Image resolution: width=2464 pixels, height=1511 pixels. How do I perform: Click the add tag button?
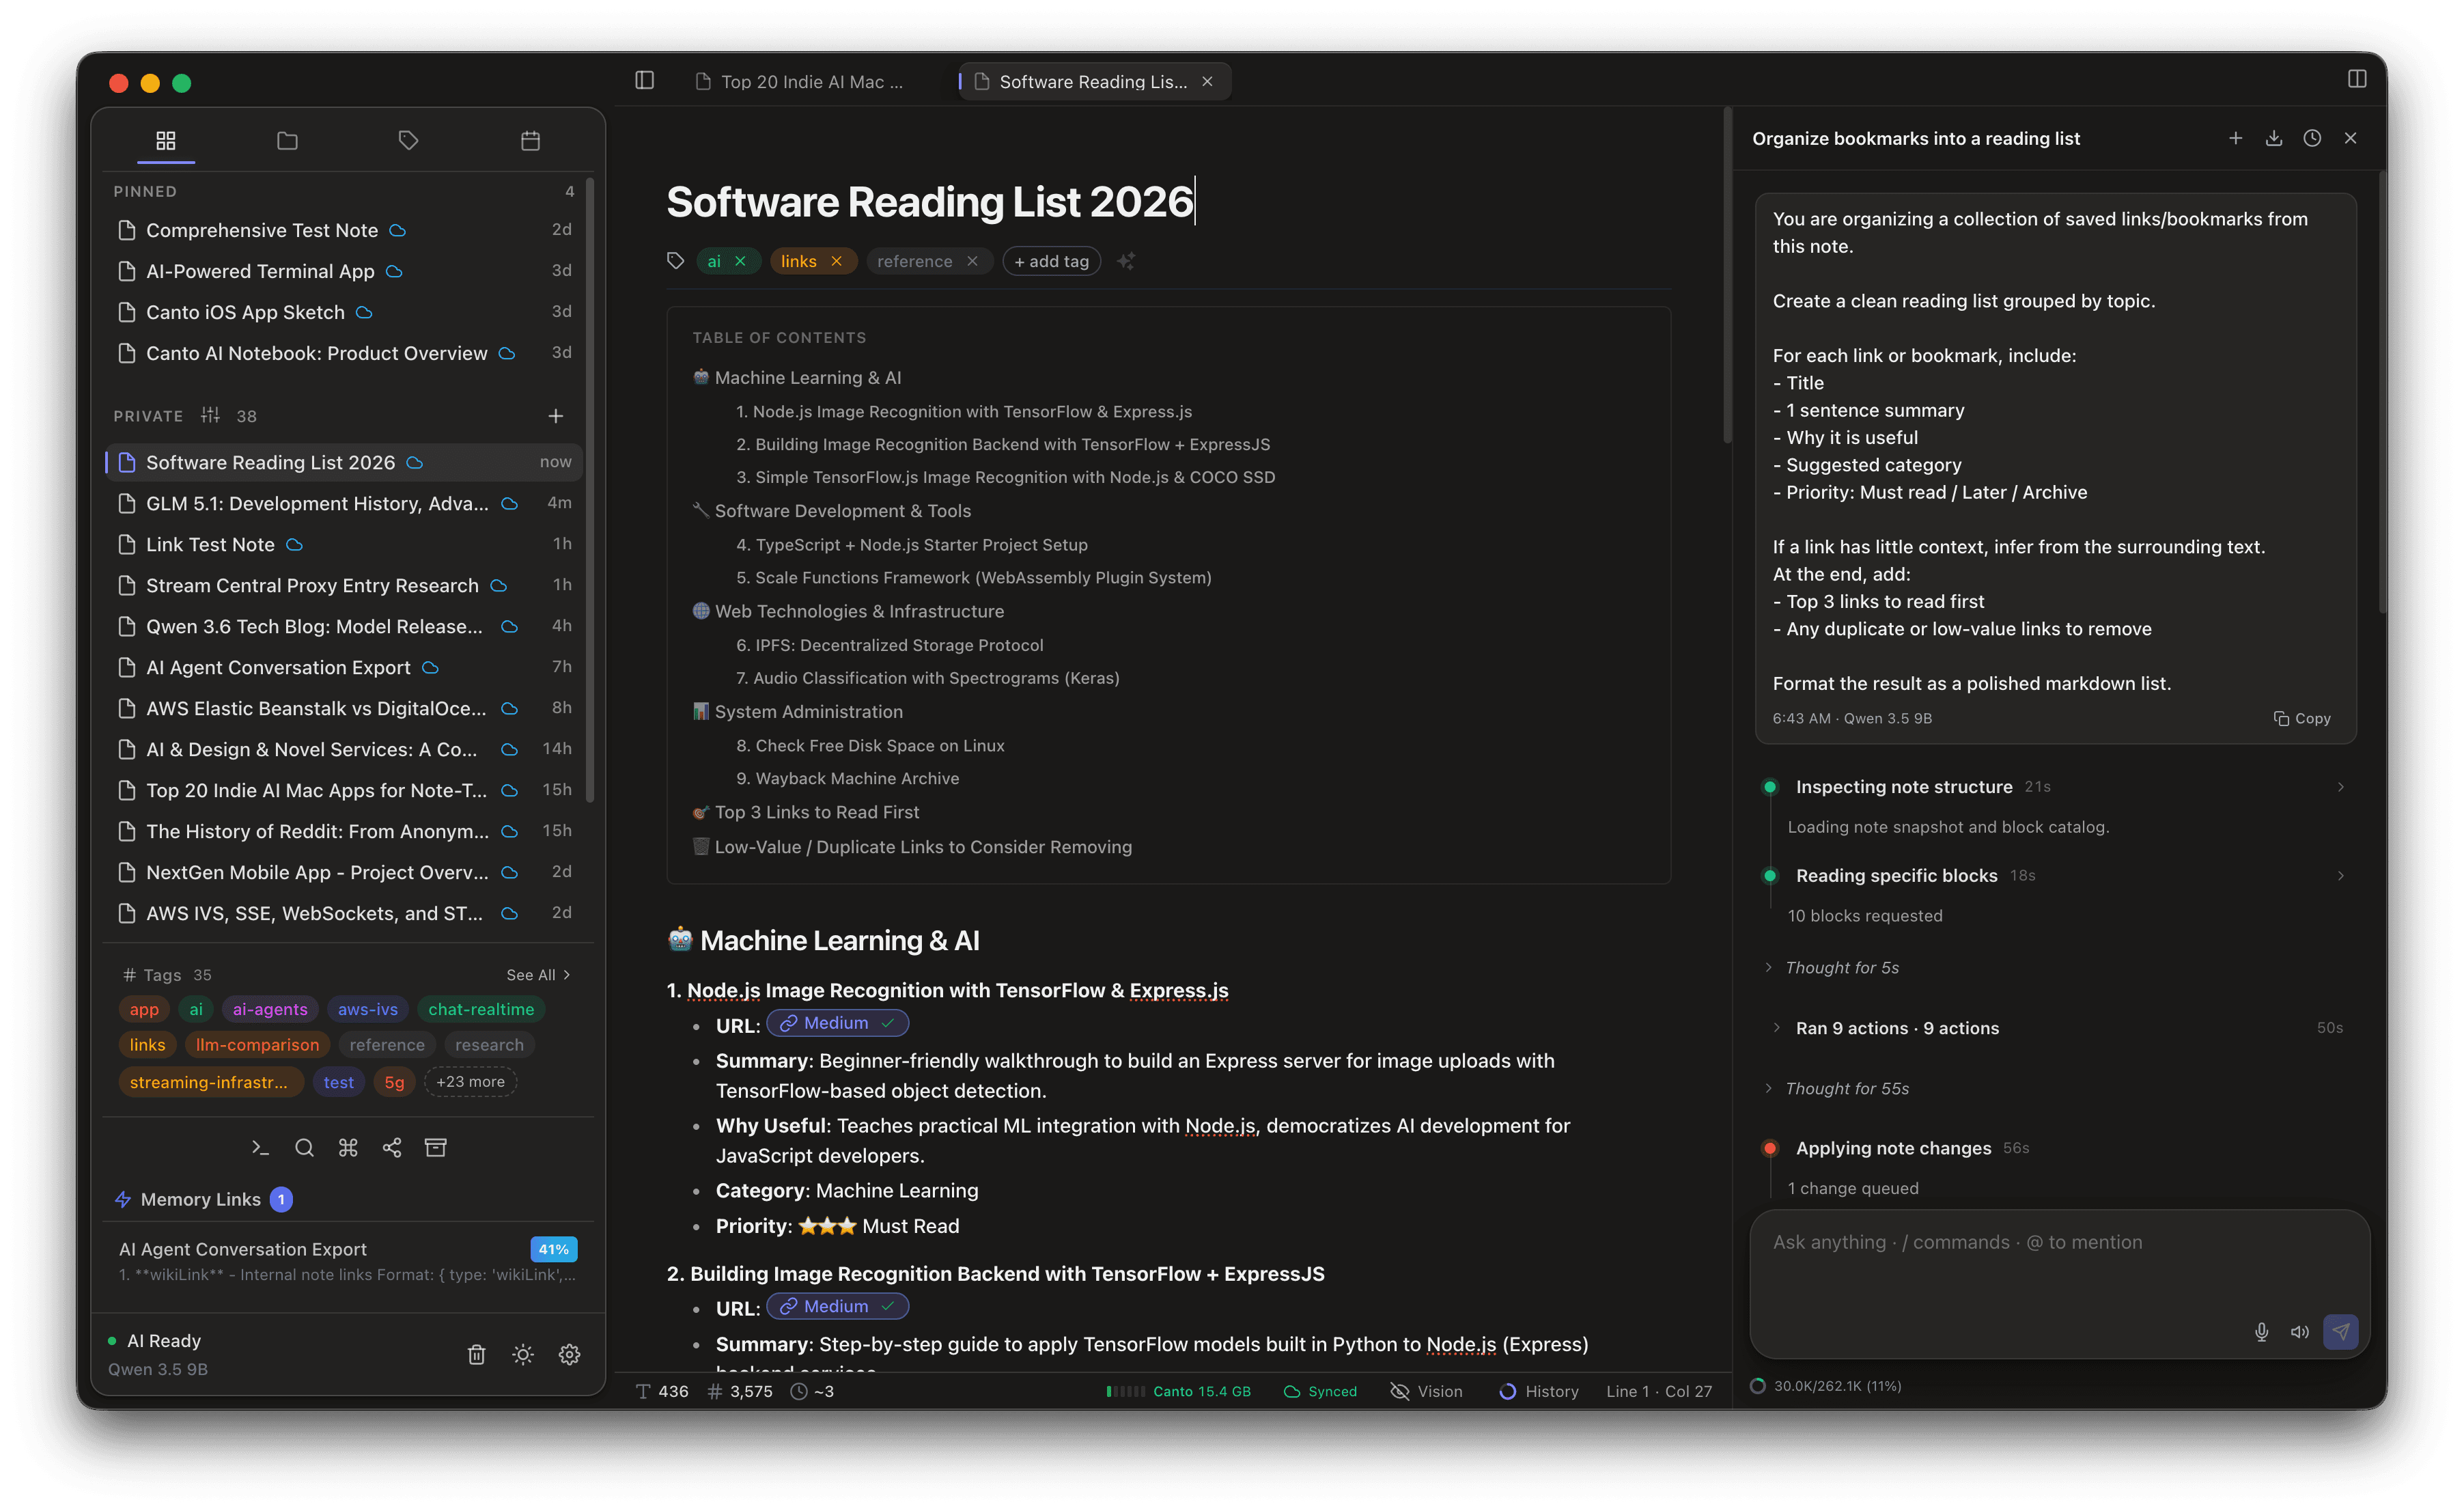click(x=1051, y=261)
